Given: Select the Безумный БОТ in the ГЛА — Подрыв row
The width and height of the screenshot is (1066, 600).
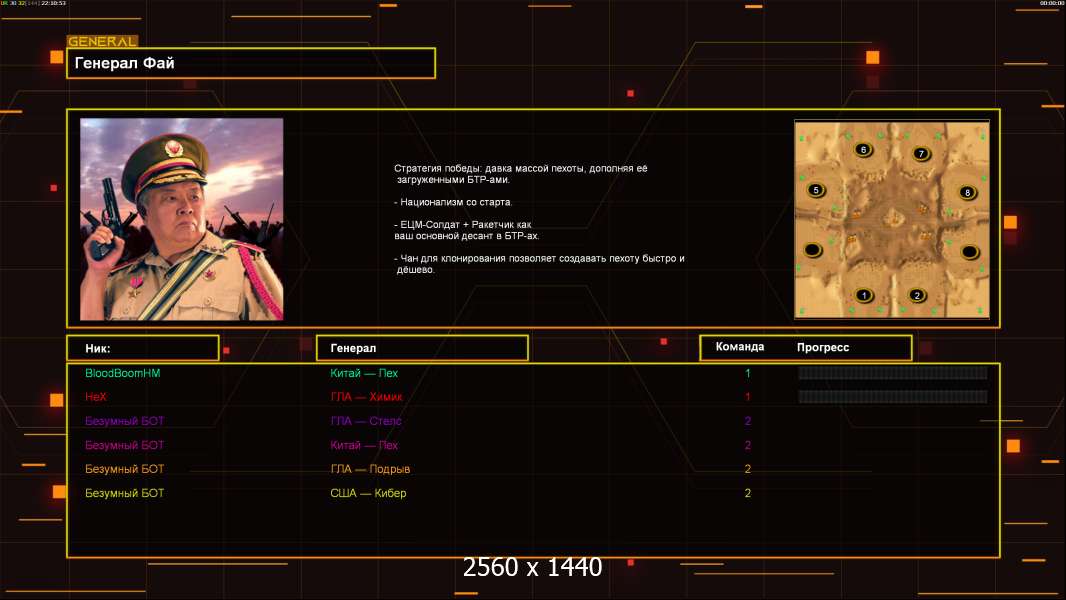Looking at the screenshot, I should [x=124, y=469].
